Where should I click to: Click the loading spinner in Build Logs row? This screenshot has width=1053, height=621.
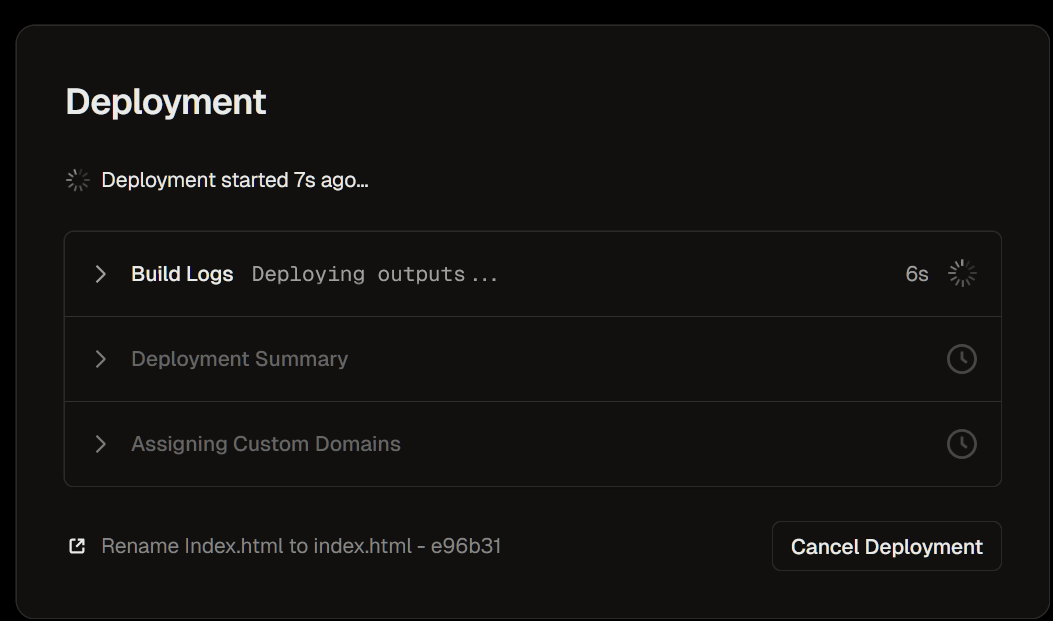pos(962,274)
